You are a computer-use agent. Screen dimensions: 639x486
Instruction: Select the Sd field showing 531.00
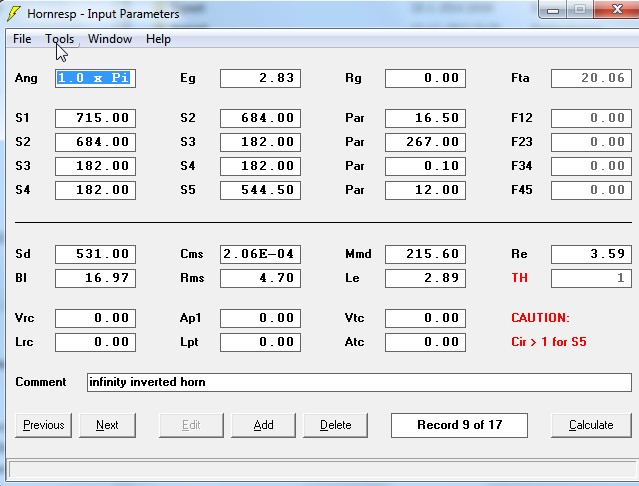pyautogui.click(x=95, y=254)
